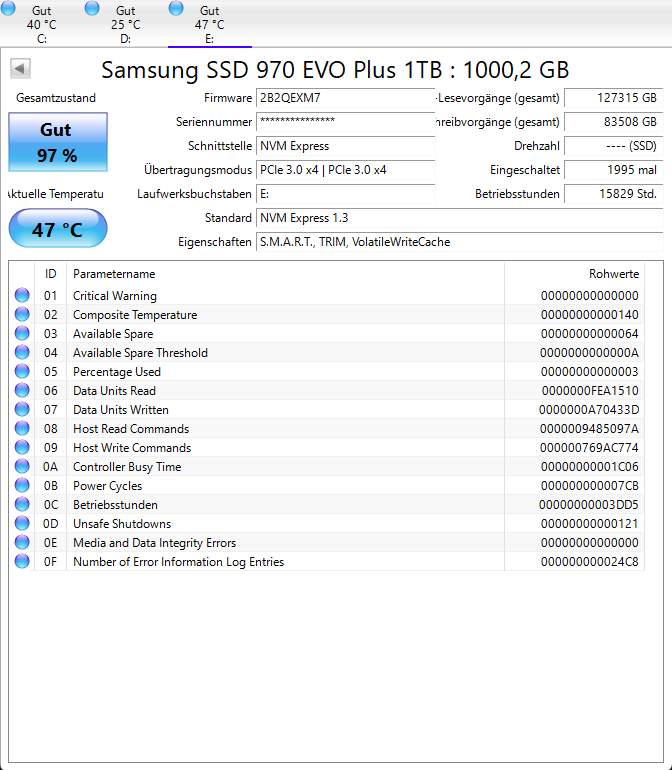The height and width of the screenshot is (770, 672).
Task: Click the Standard field NVM Express 1.3
Action: (459, 218)
